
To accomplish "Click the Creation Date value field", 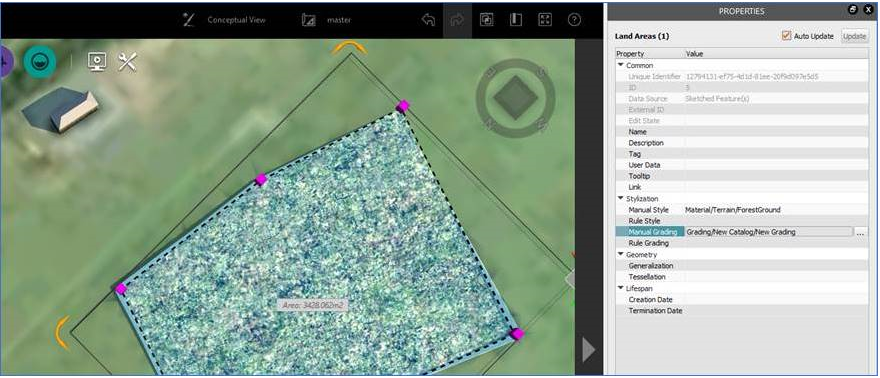I will 776,299.
